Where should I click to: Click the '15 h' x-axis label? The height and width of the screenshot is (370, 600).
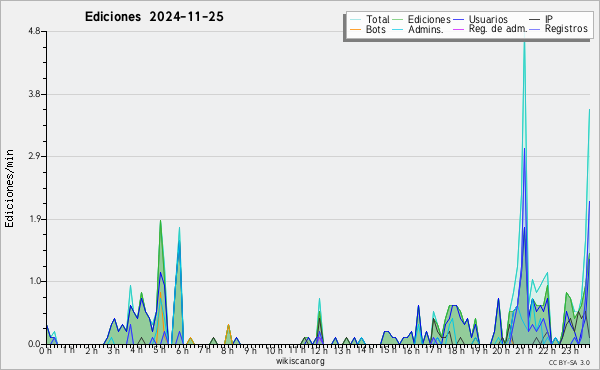(388, 350)
